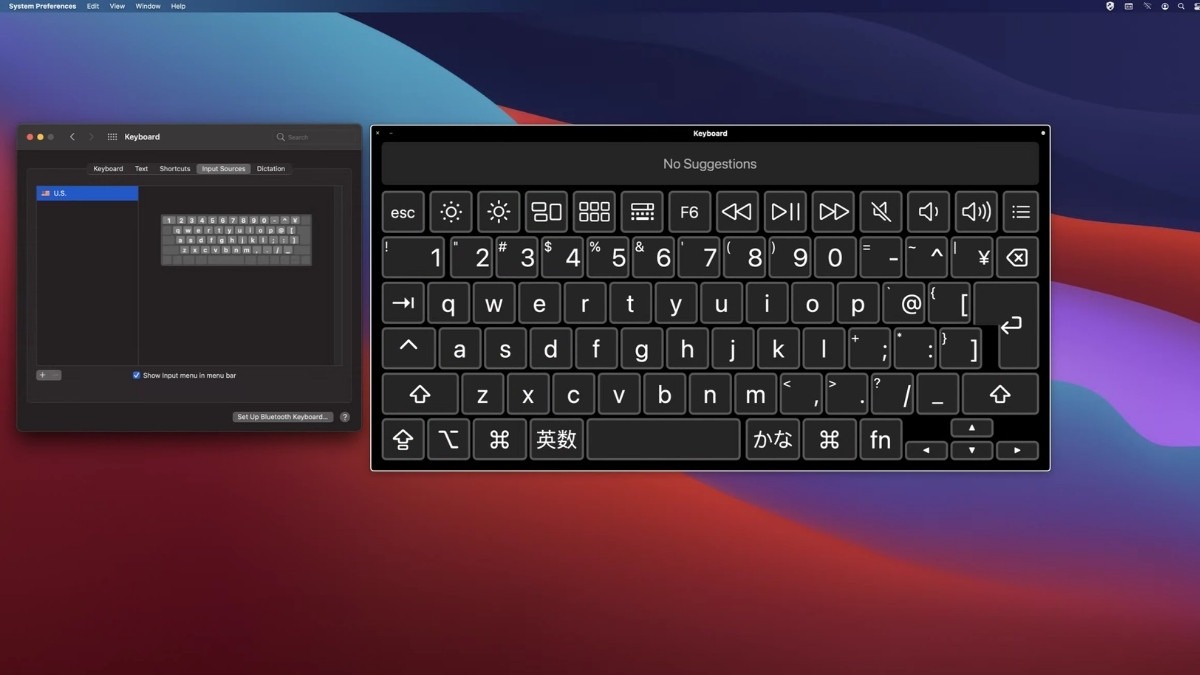Tap the number 5 key
Viewport: 1200px width, 675px height.
click(607, 258)
